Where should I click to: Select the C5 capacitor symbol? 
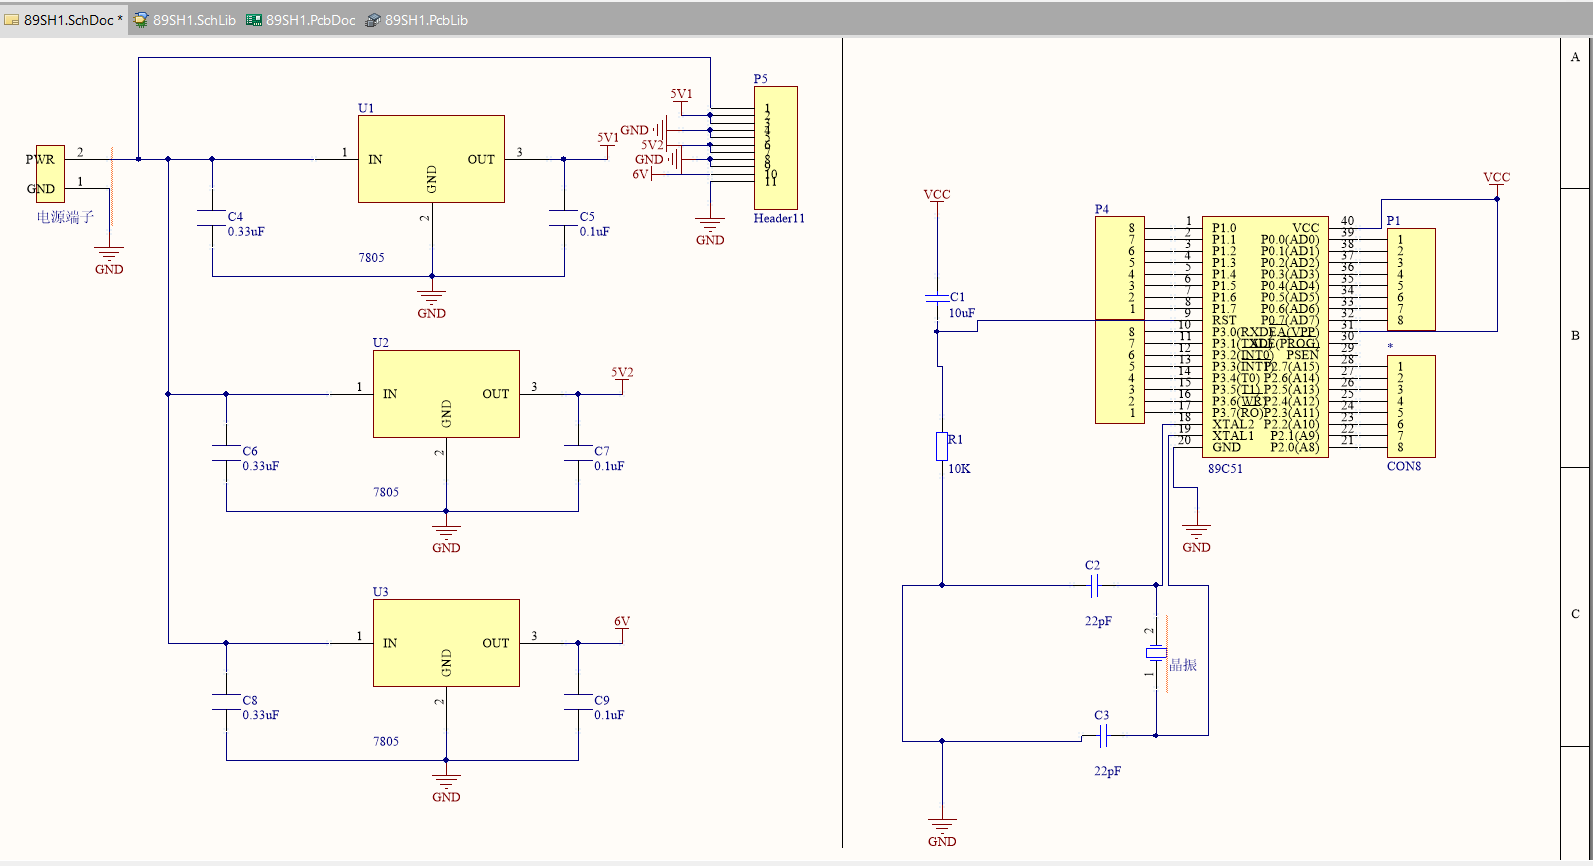(x=564, y=218)
